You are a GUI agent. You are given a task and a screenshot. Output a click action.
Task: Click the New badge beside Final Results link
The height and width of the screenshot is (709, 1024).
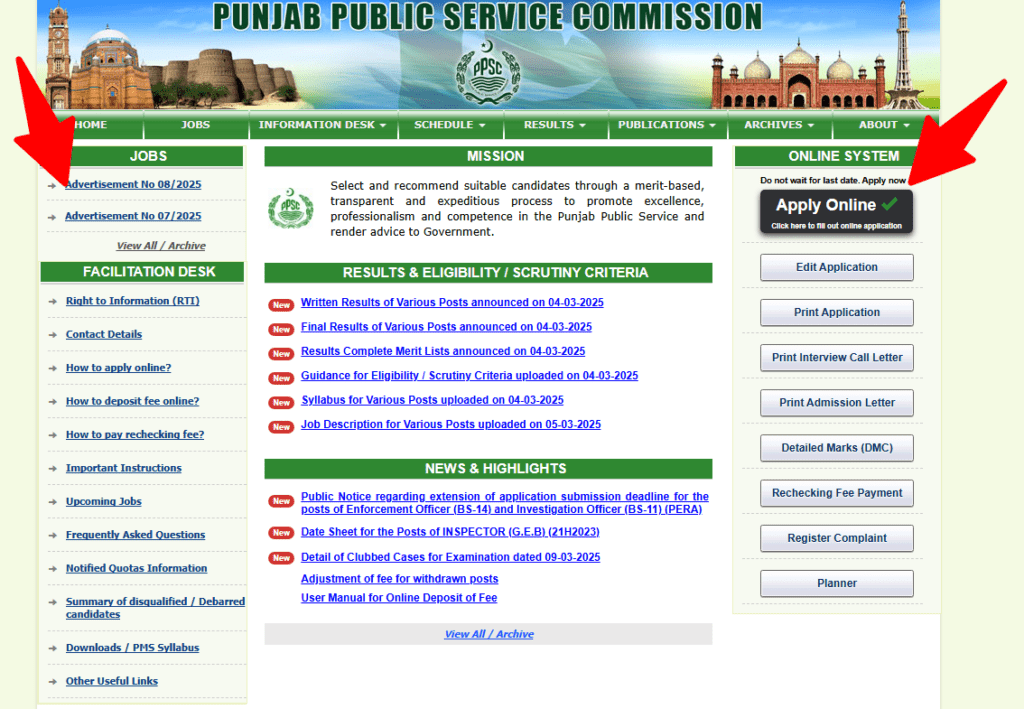[281, 329]
